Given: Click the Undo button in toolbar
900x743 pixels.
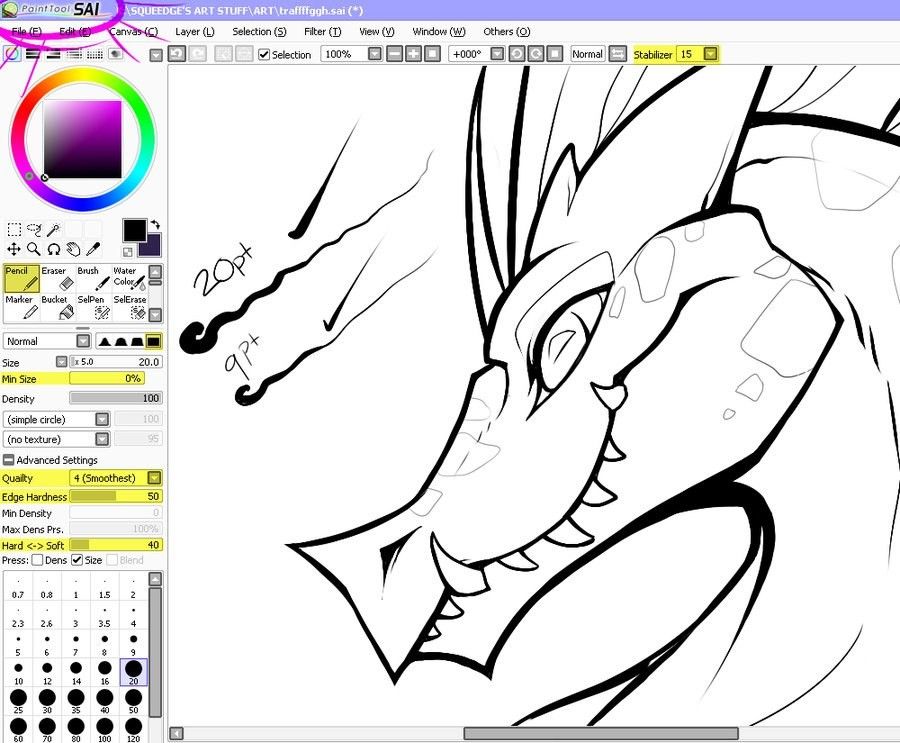Looking at the screenshot, I should 176,54.
